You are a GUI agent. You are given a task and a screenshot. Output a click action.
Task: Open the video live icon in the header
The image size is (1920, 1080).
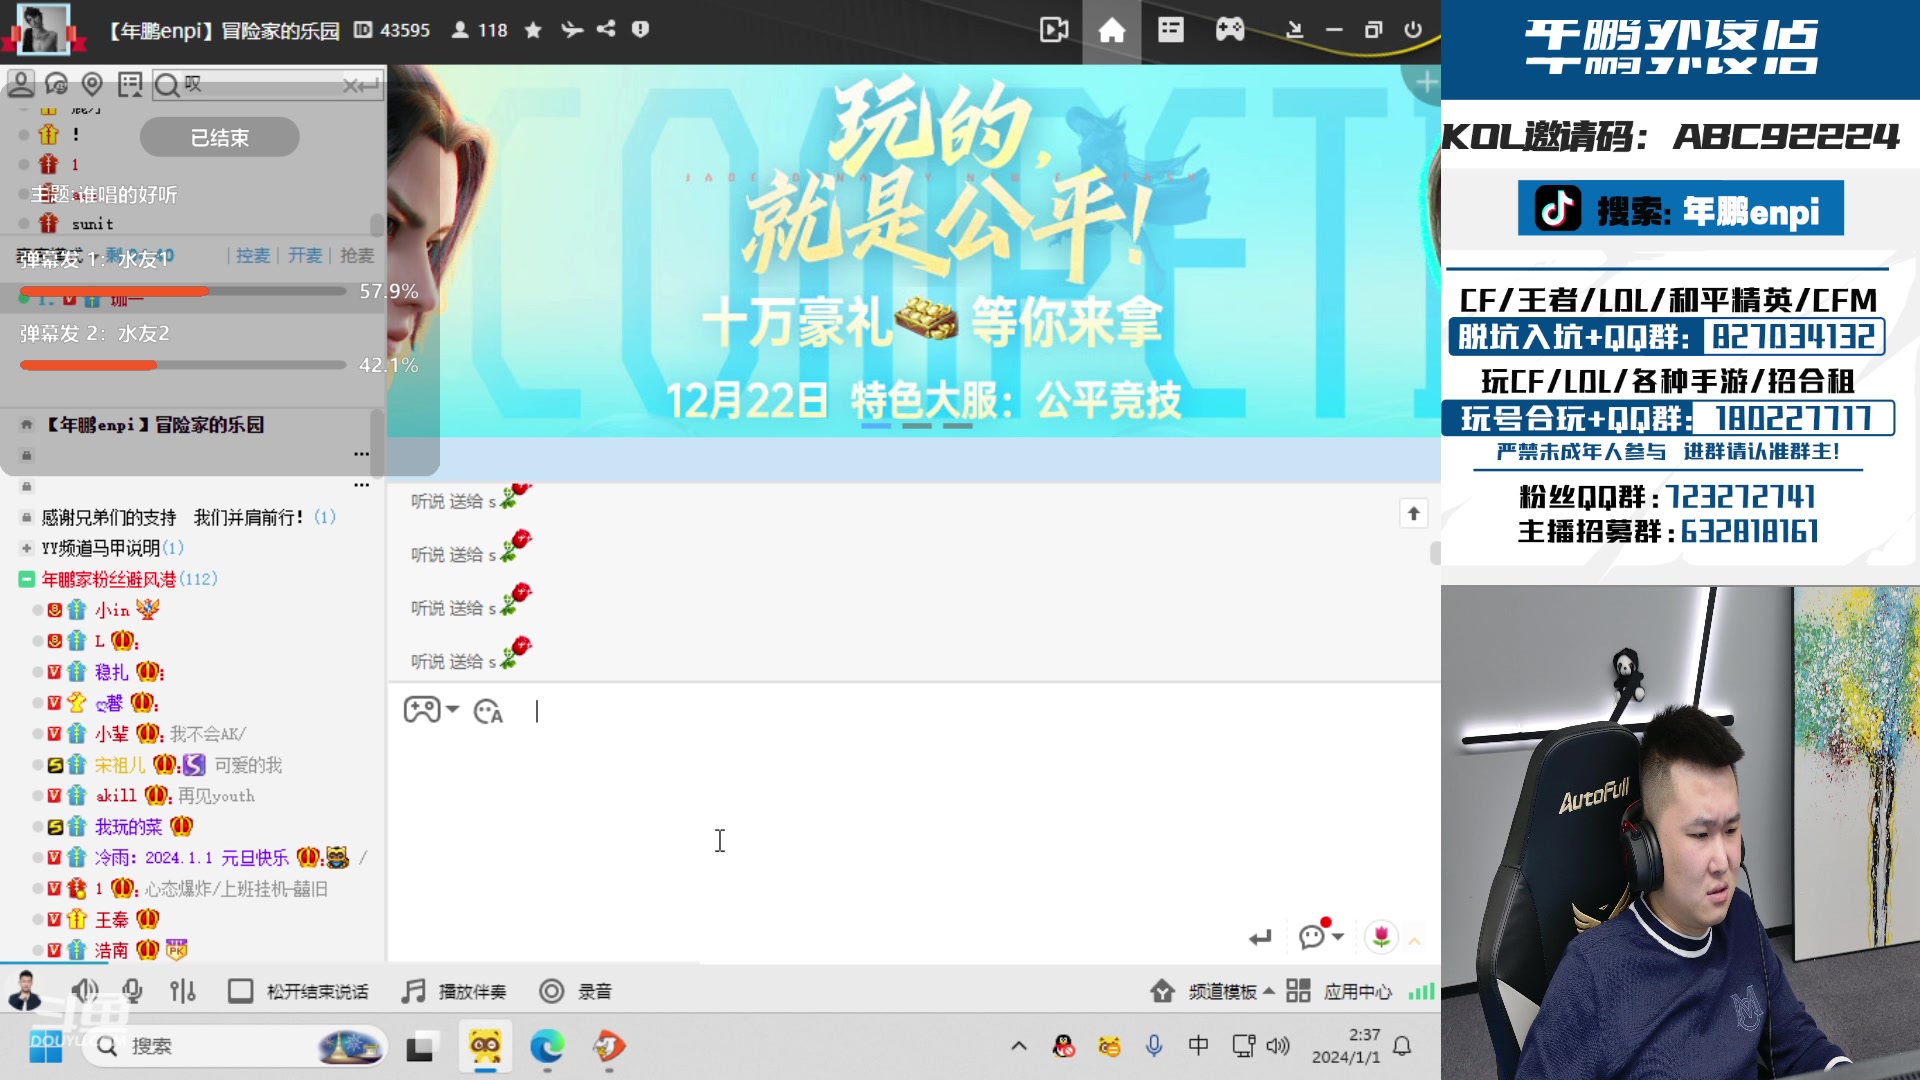[x=1054, y=30]
